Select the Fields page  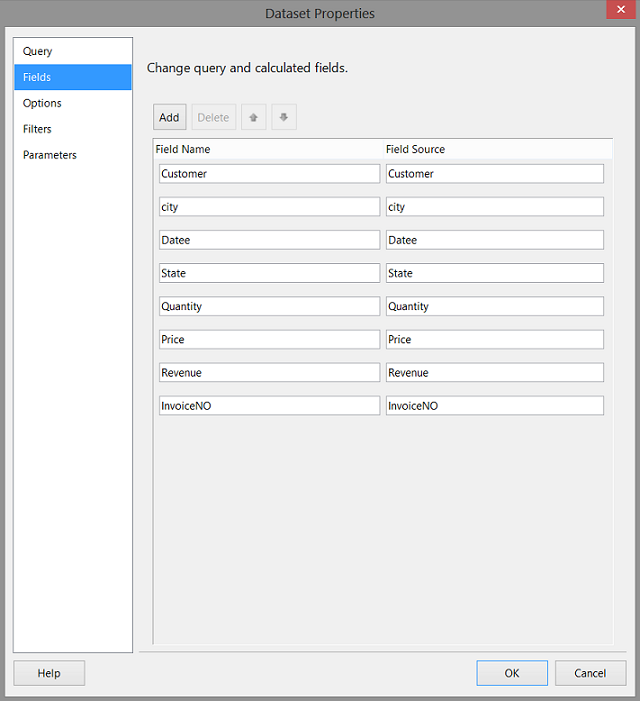(x=37, y=77)
